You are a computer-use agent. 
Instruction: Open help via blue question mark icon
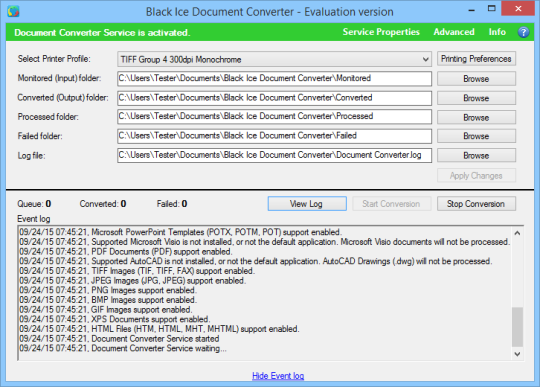point(523,32)
